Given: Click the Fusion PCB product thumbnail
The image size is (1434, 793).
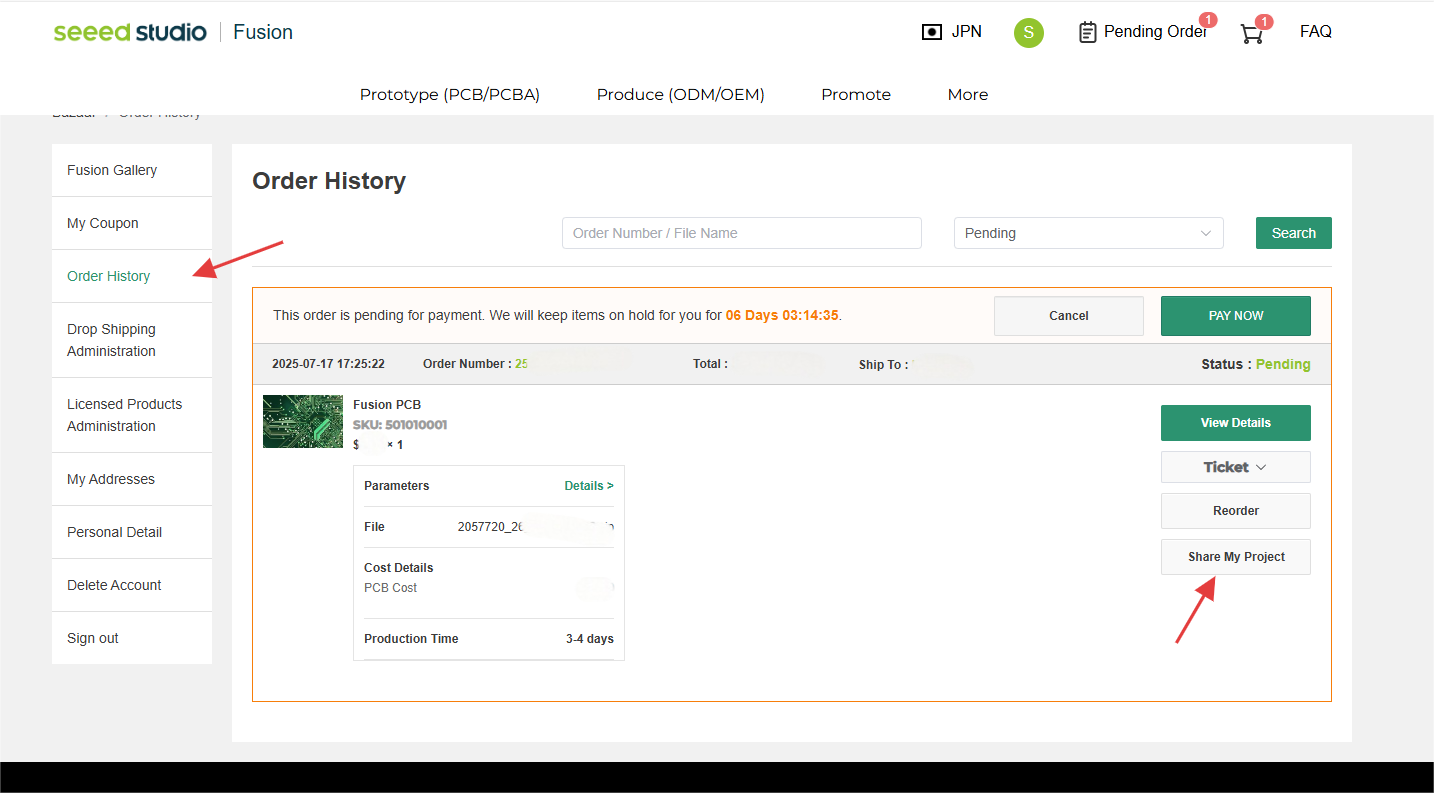Looking at the screenshot, I should 302,421.
